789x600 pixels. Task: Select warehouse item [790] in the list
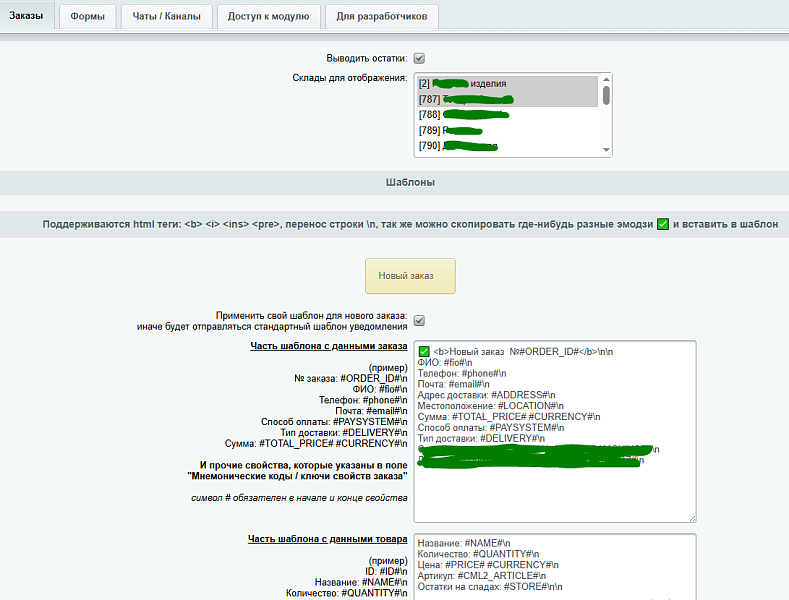tap(507, 145)
